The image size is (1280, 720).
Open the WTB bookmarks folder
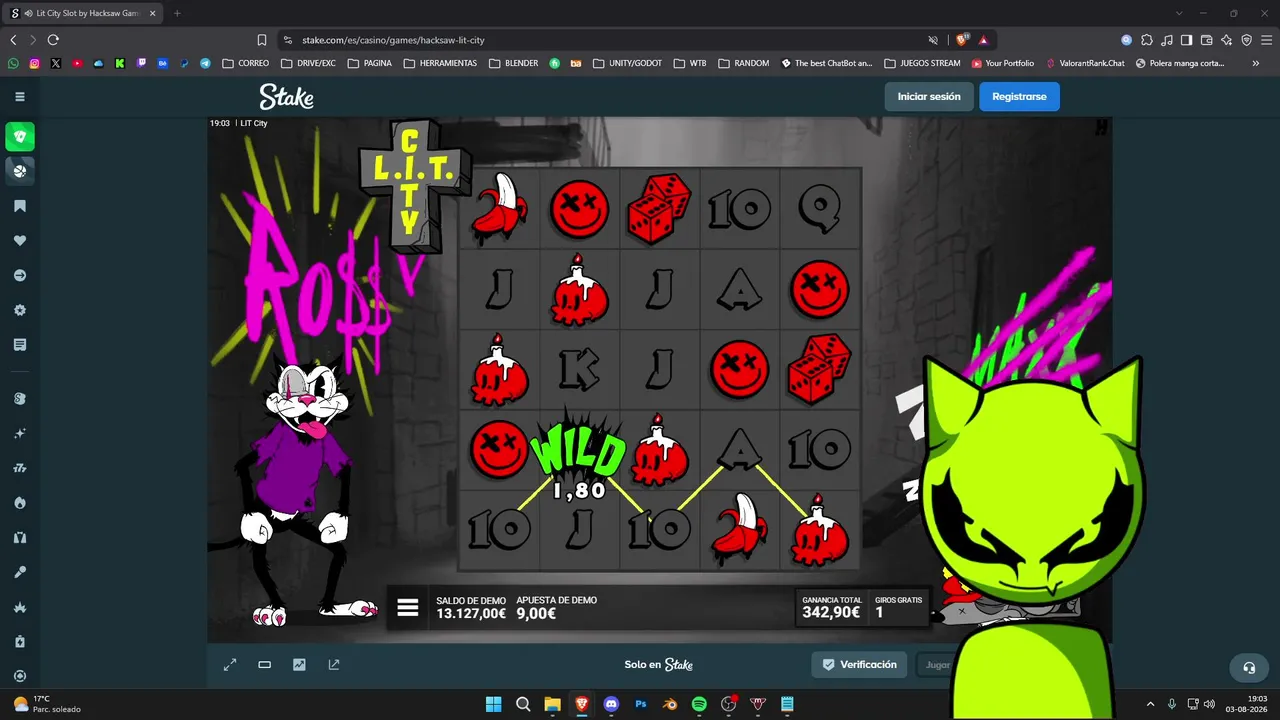pos(689,63)
